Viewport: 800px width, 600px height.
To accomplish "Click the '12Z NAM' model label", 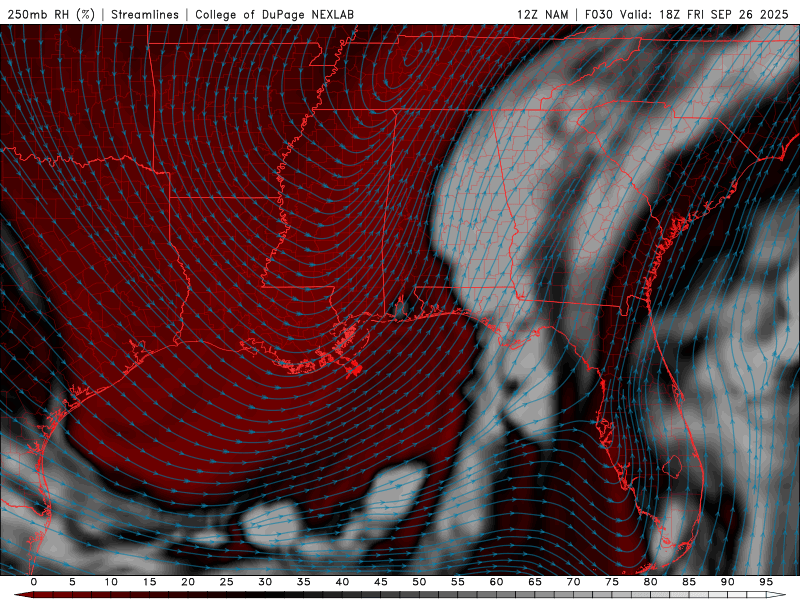I will click(542, 14).
